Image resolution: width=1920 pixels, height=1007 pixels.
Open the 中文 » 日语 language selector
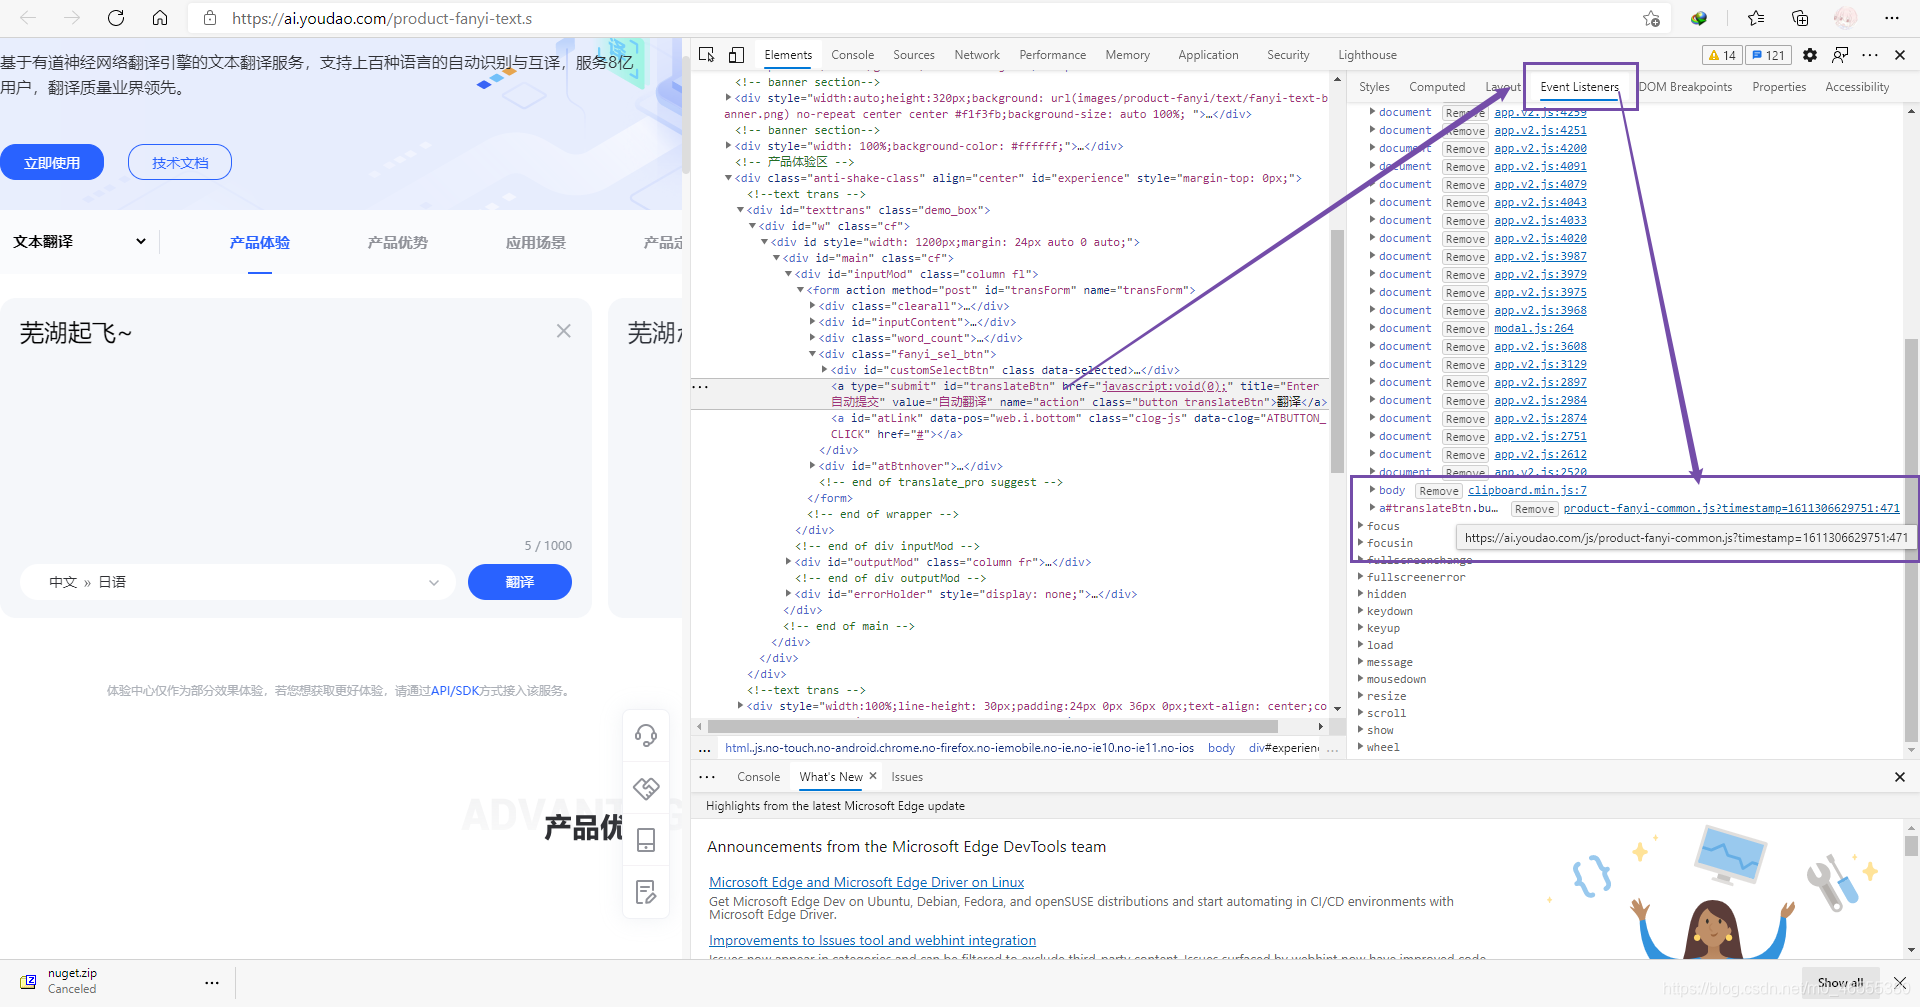(x=239, y=582)
